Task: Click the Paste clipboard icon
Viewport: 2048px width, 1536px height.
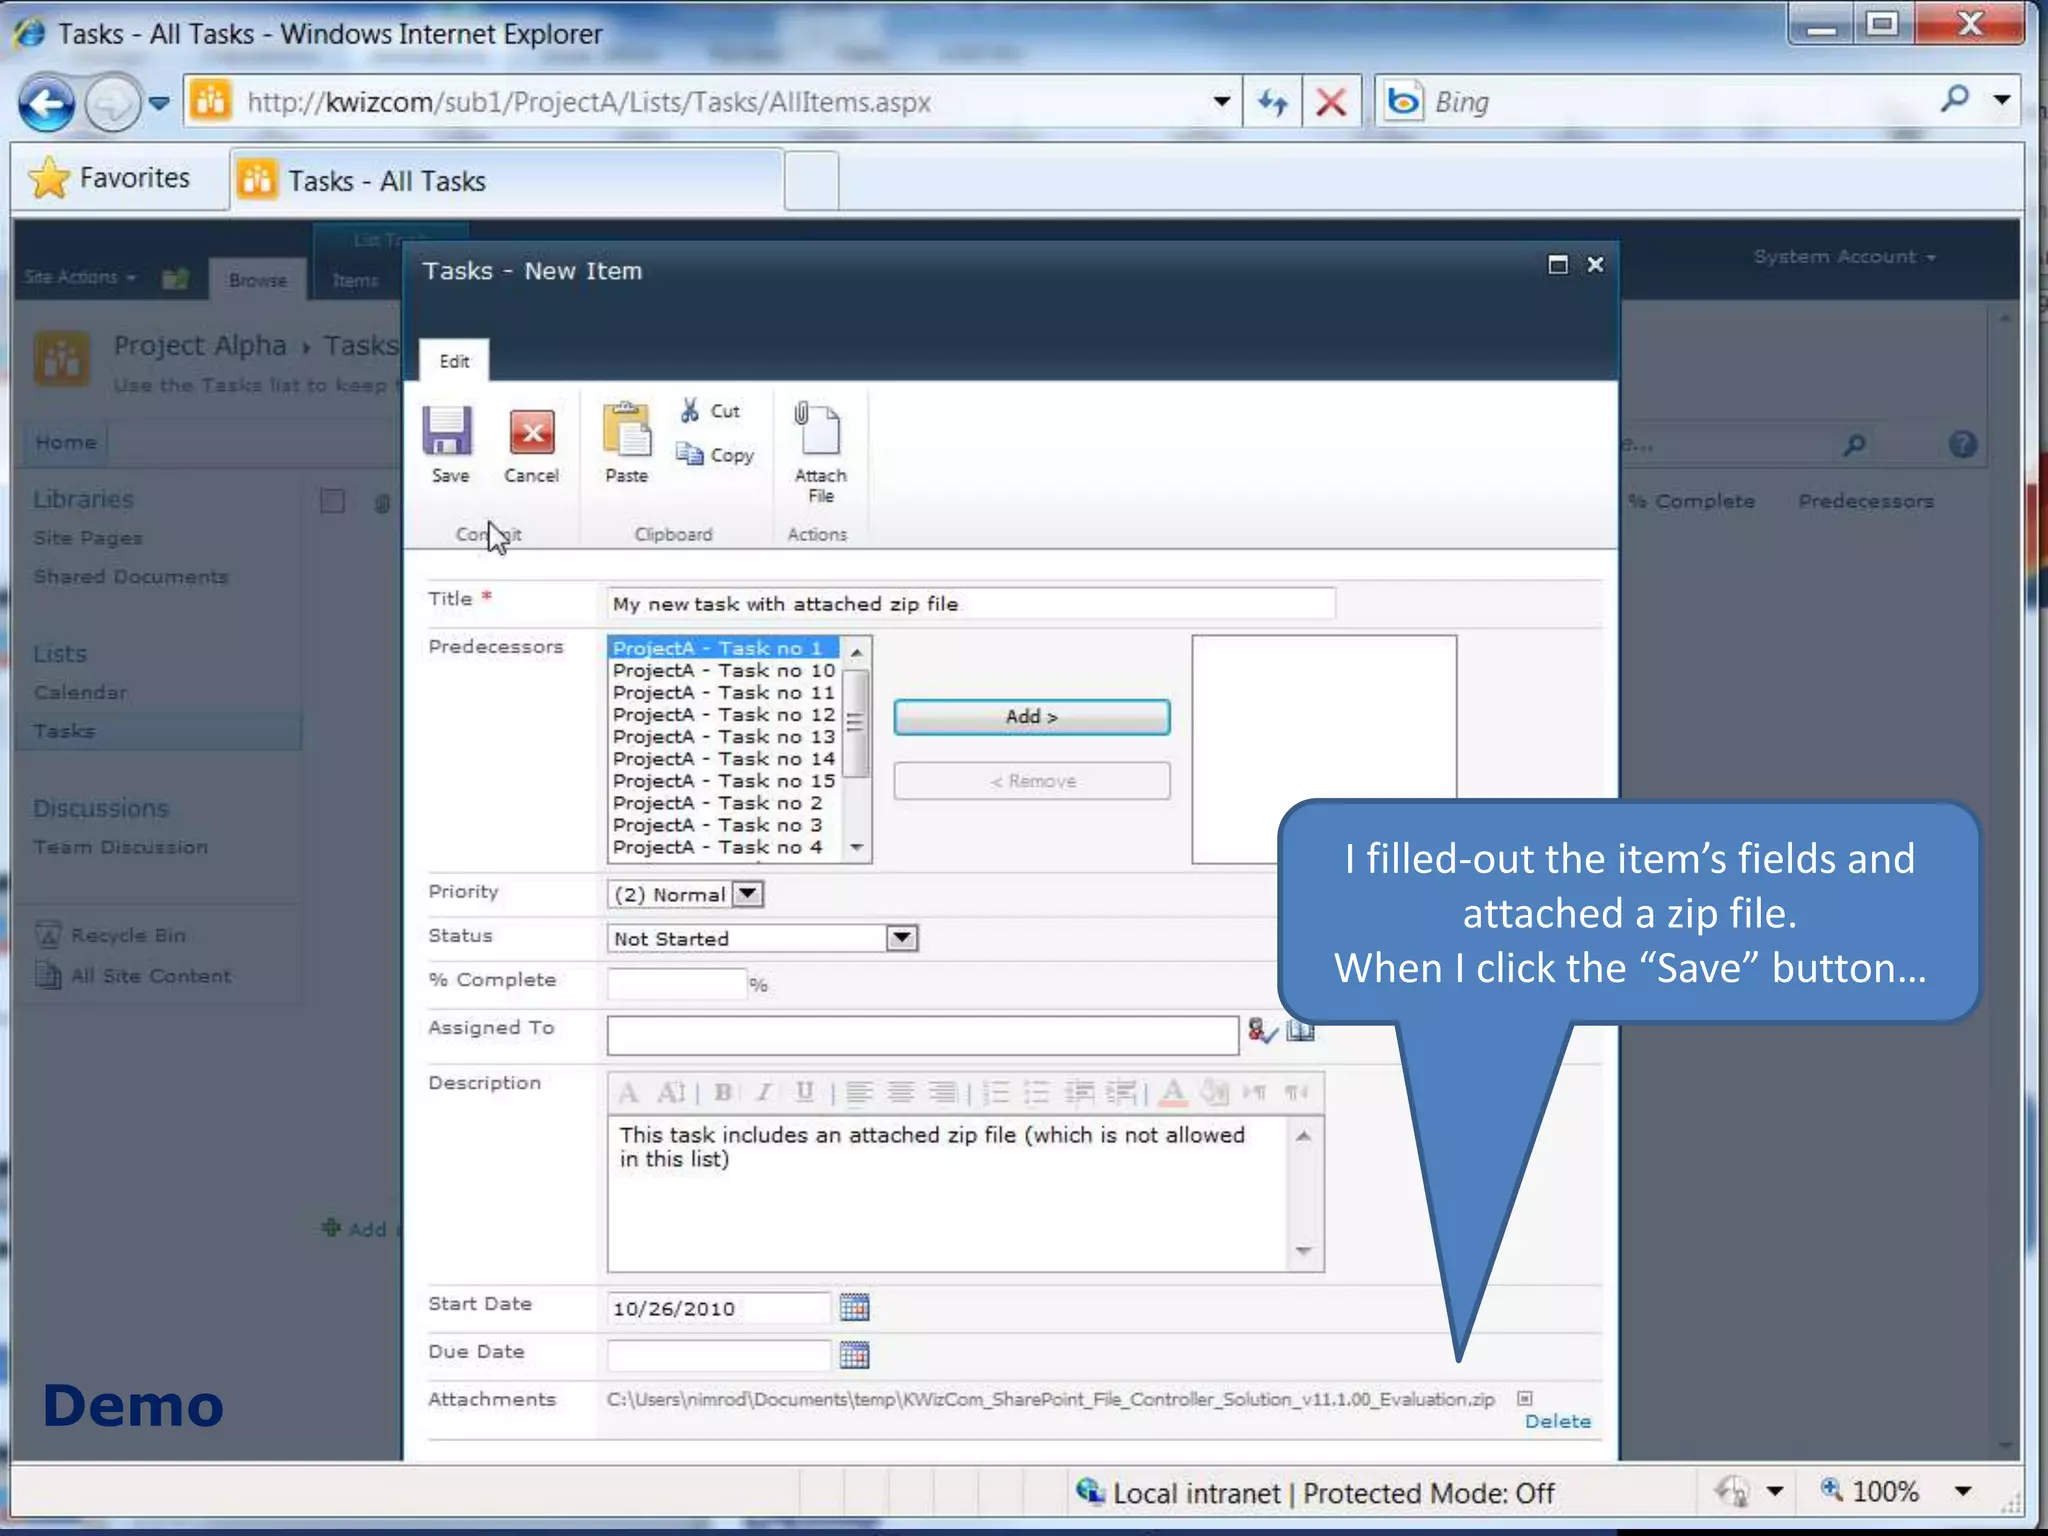Action: [x=626, y=430]
